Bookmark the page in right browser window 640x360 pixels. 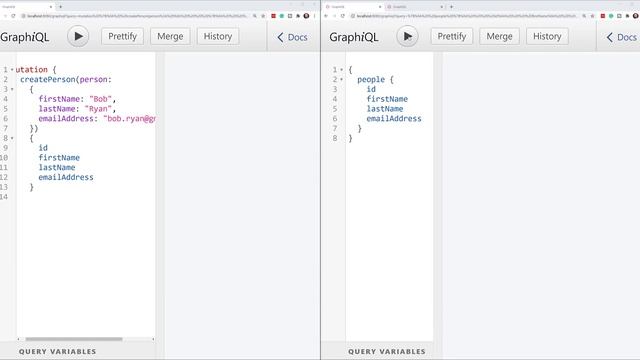click(593, 16)
